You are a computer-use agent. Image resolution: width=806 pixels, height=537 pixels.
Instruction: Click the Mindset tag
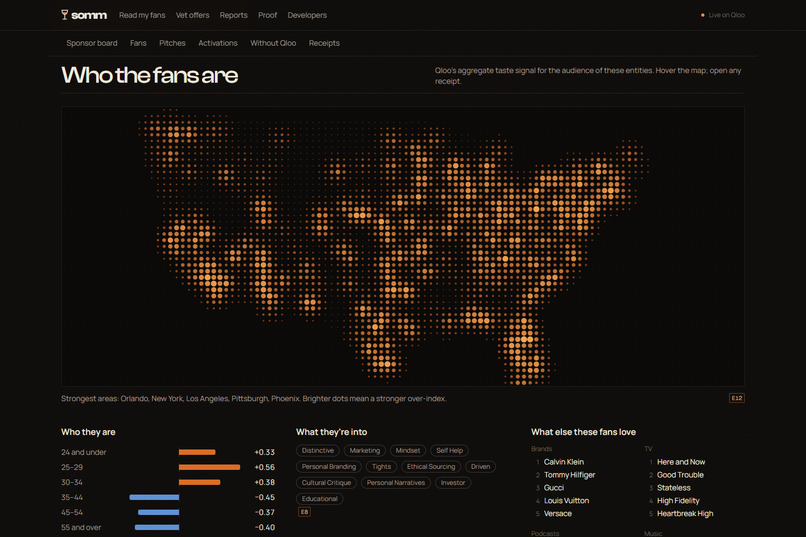pyautogui.click(x=408, y=451)
